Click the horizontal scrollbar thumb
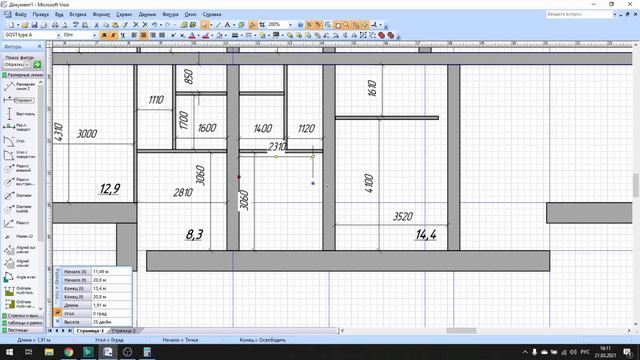Screen dimensions: 640x360 click(x=461, y=331)
